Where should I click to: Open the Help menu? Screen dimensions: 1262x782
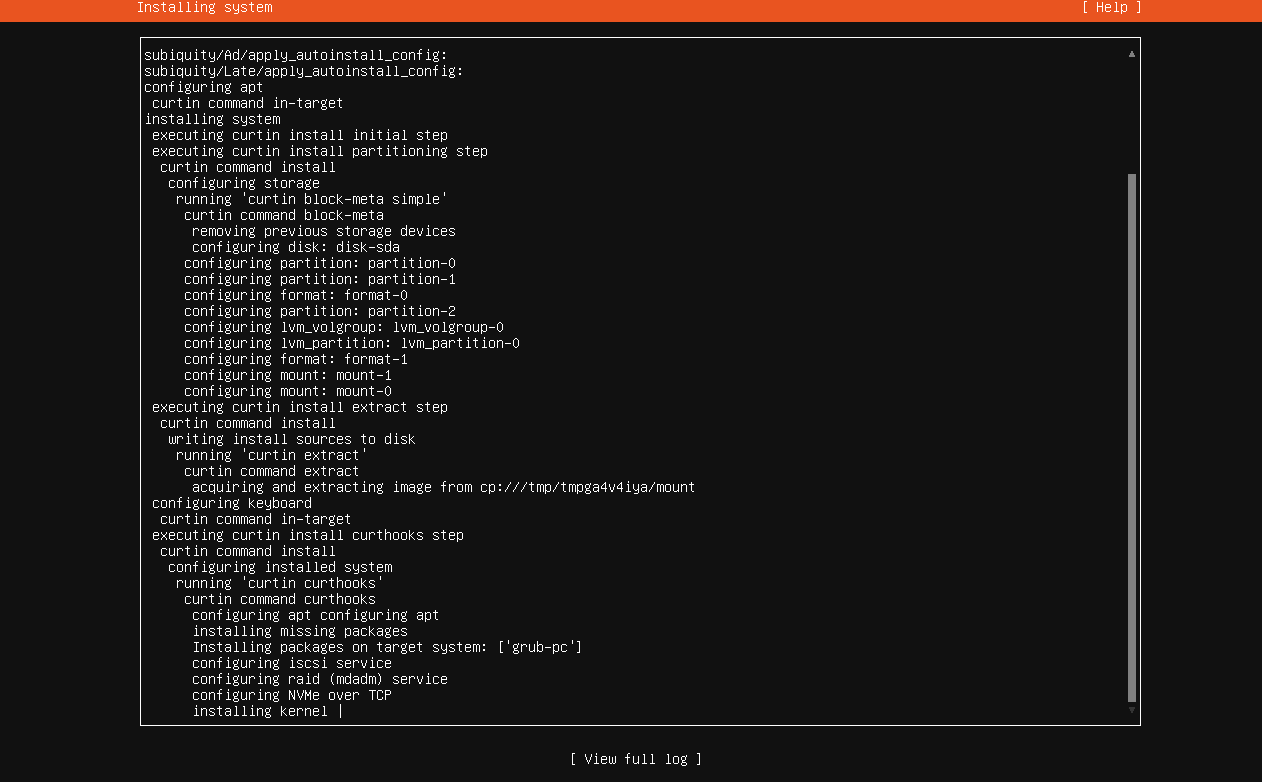coord(1111,8)
